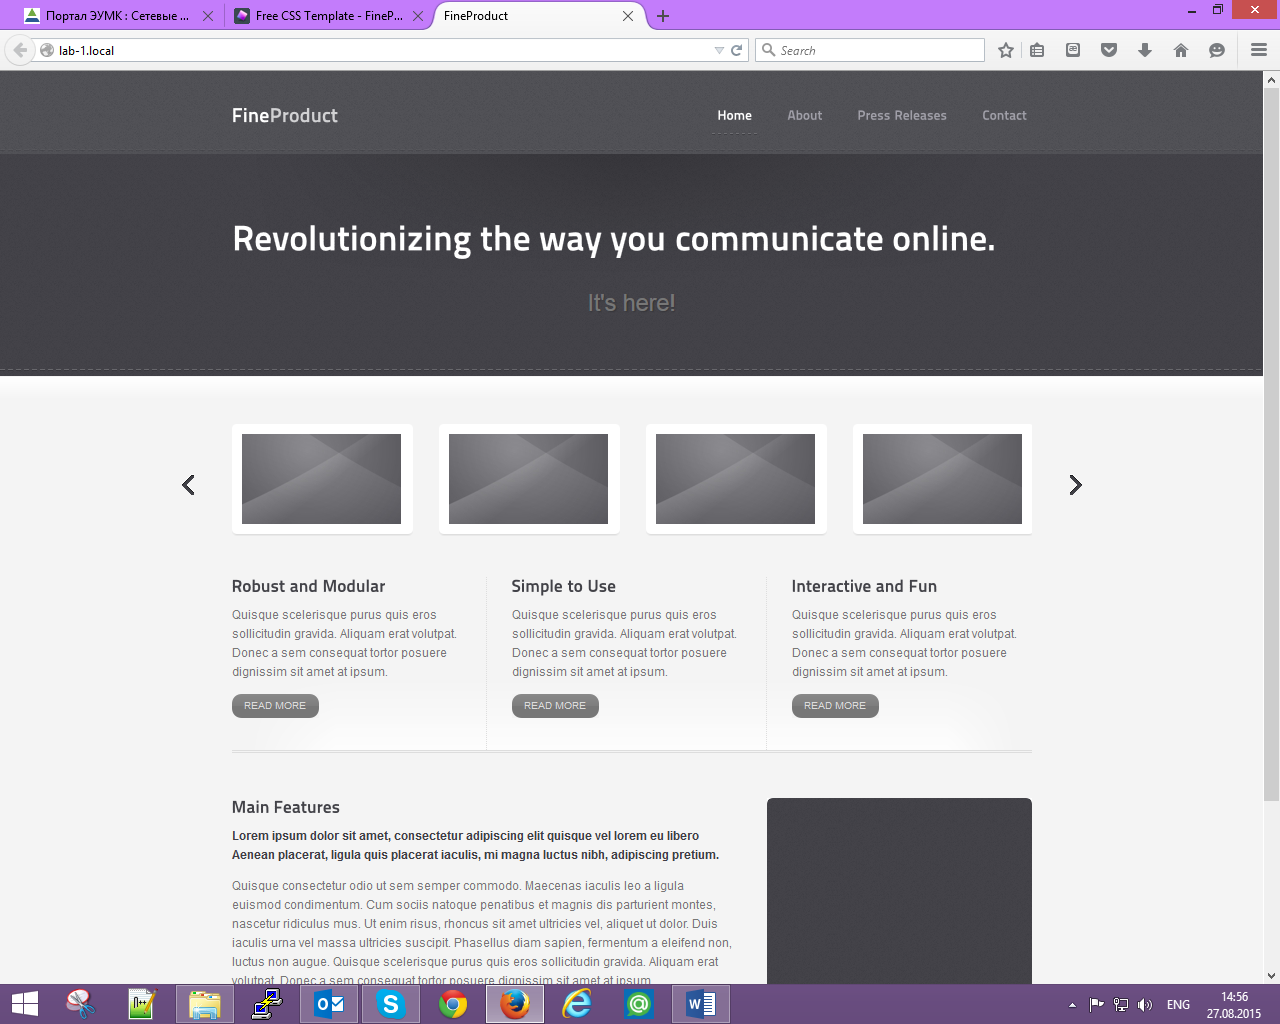Image resolution: width=1280 pixels, height=1024 pixels.
Task: Show hidden system tray icons
Action: tap(1072, 1005)
